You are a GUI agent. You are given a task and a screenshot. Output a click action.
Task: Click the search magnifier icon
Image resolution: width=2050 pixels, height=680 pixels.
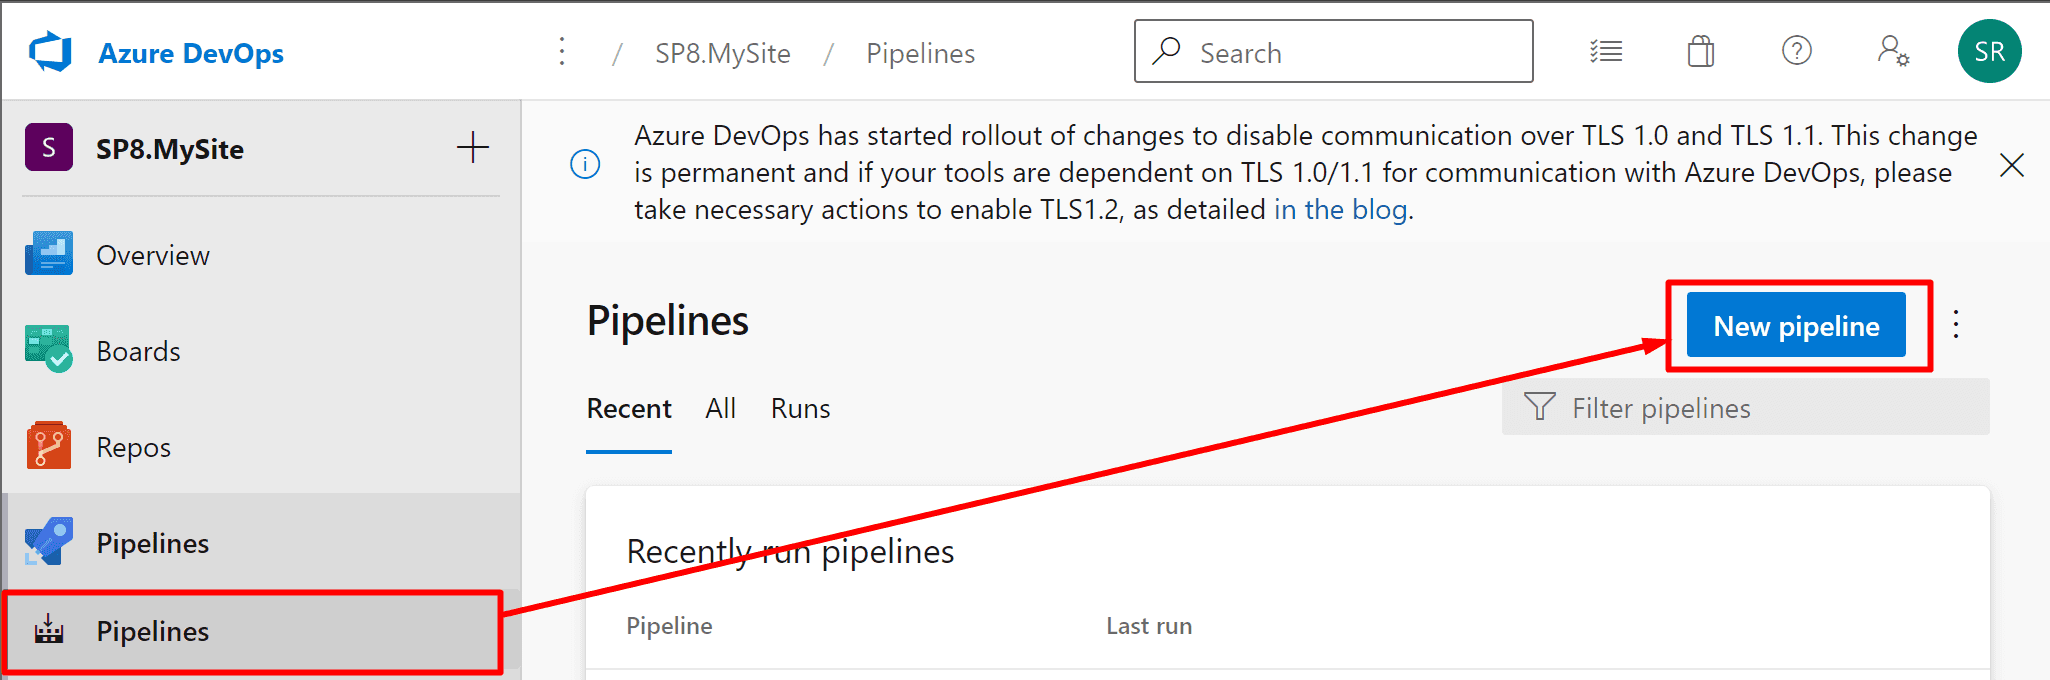[1166, 51]
